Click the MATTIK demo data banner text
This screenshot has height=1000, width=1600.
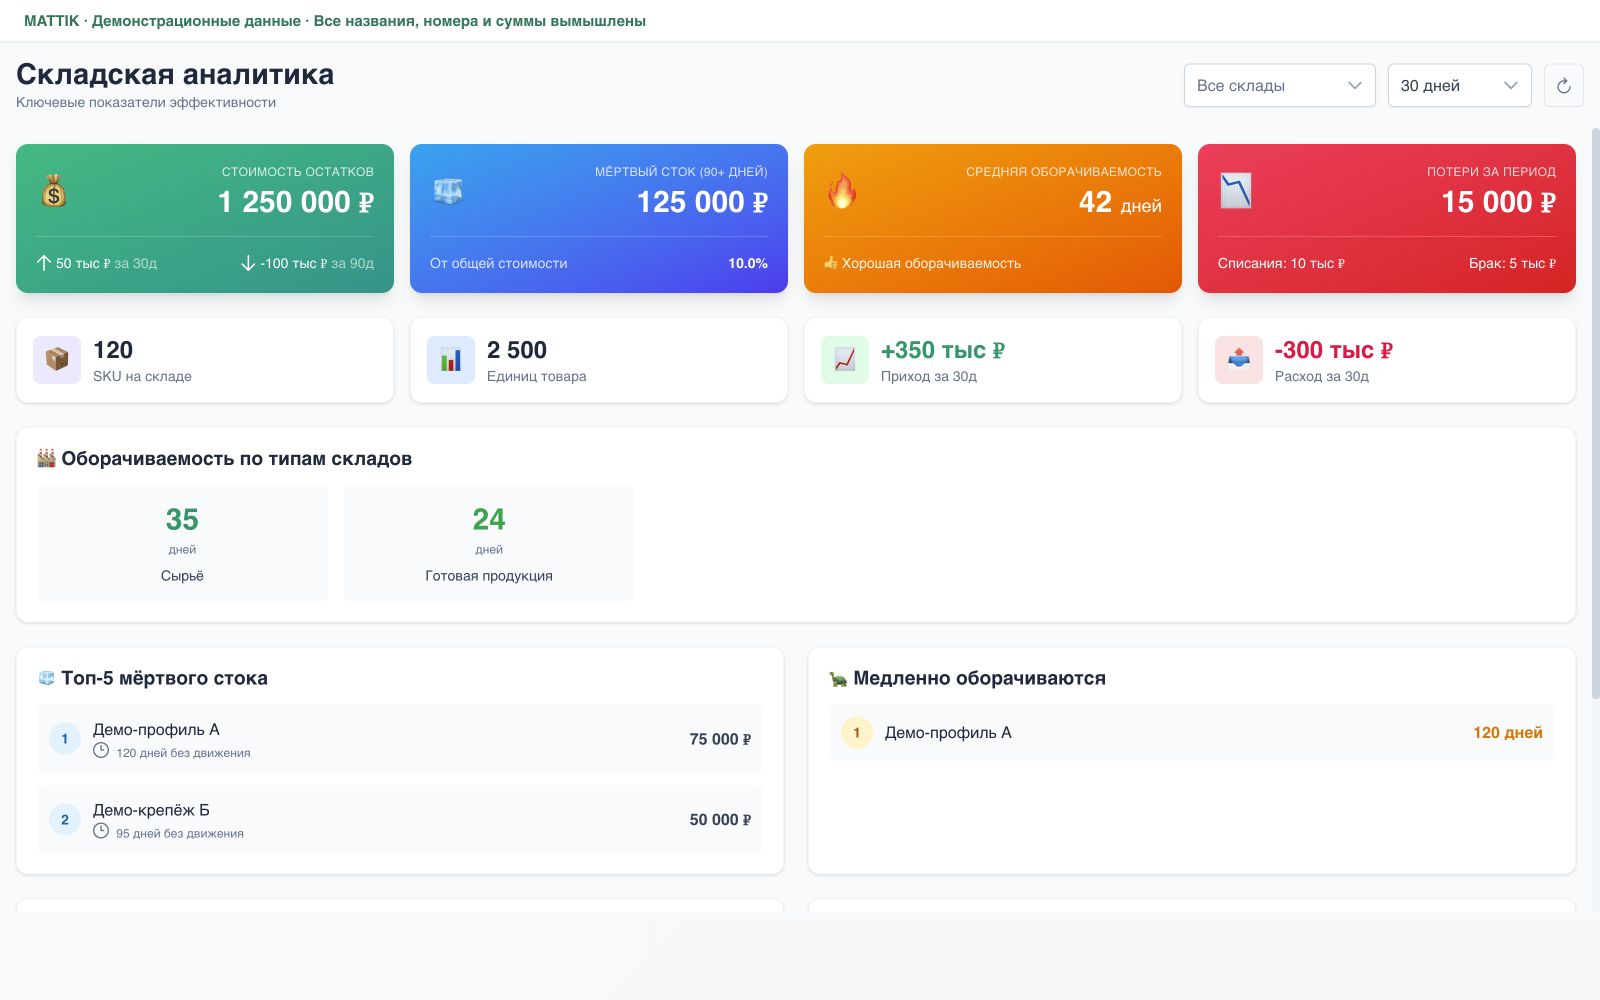[x=335, y=21]
